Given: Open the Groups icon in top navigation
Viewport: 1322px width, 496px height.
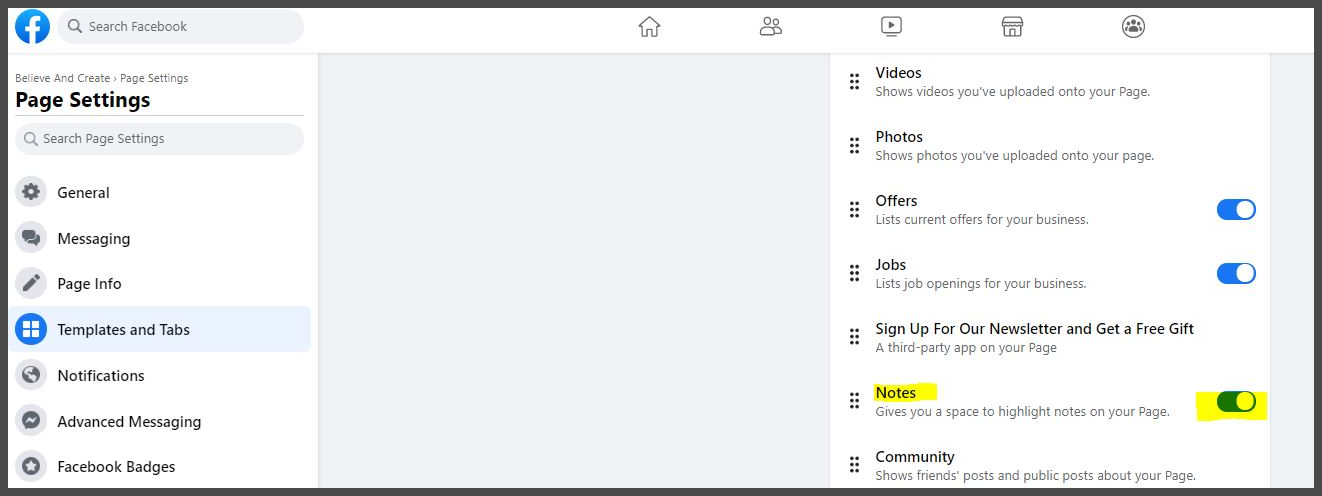Looking at the screenshot, I should pos(1133,27).
